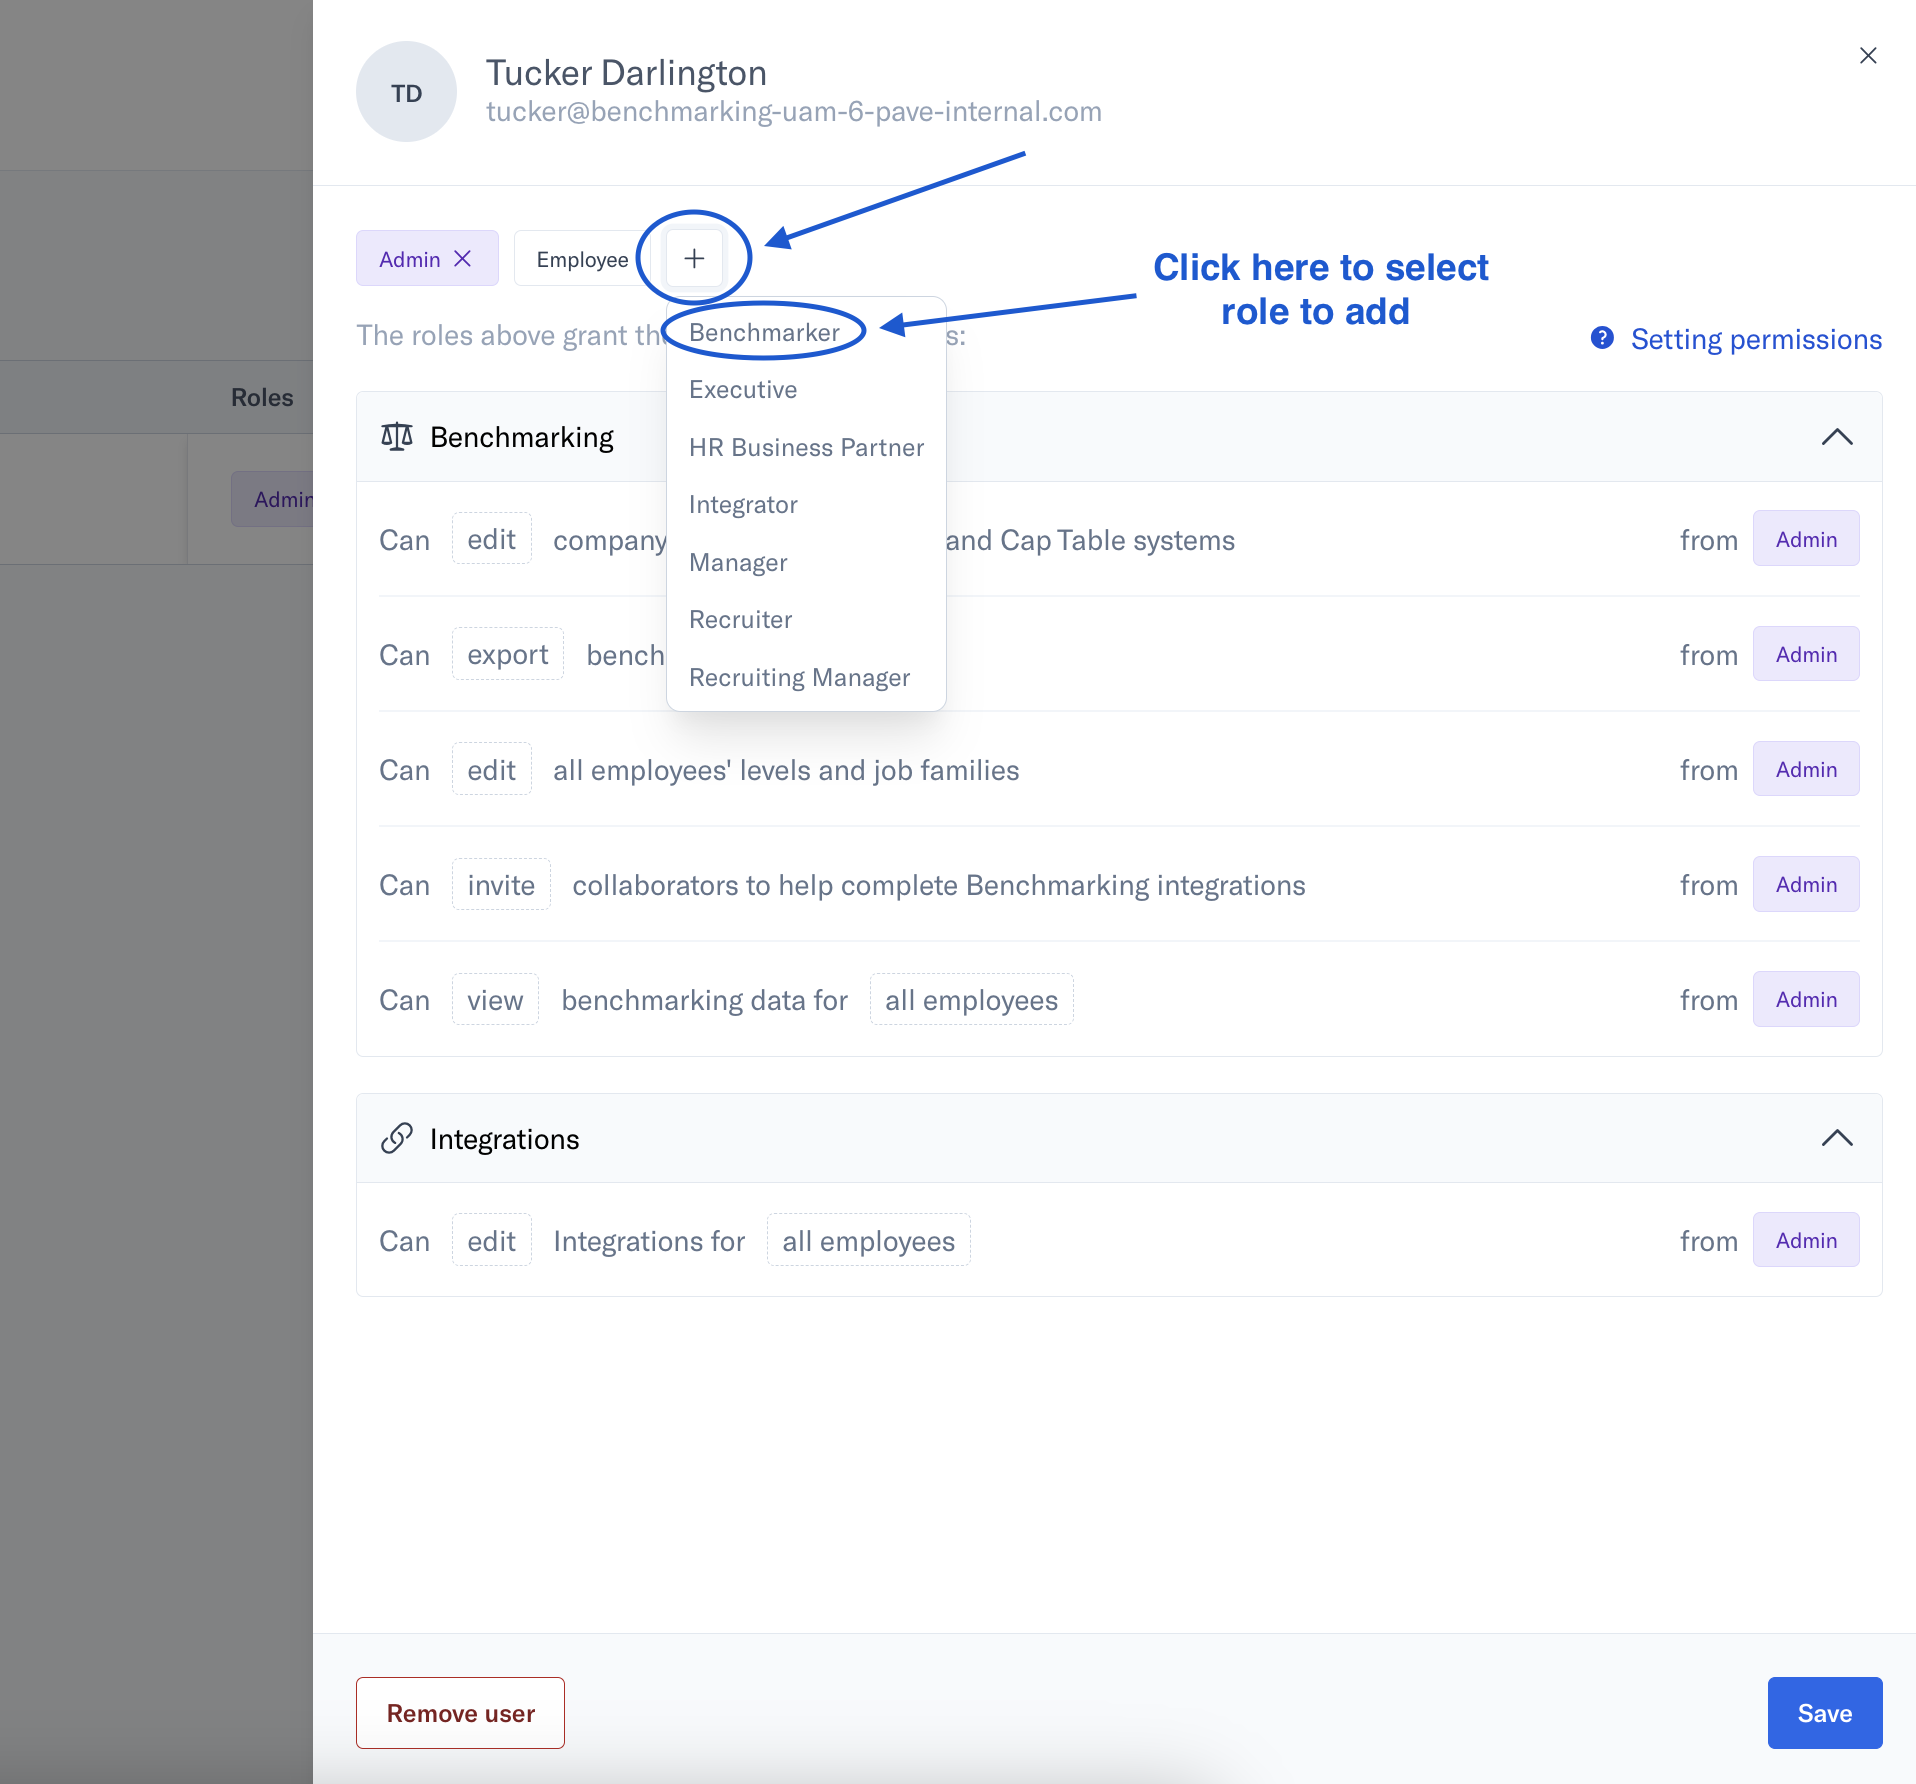Click Admin badge on export row
Screen dimensions: 1916x1784
[x=1806, y=654]
